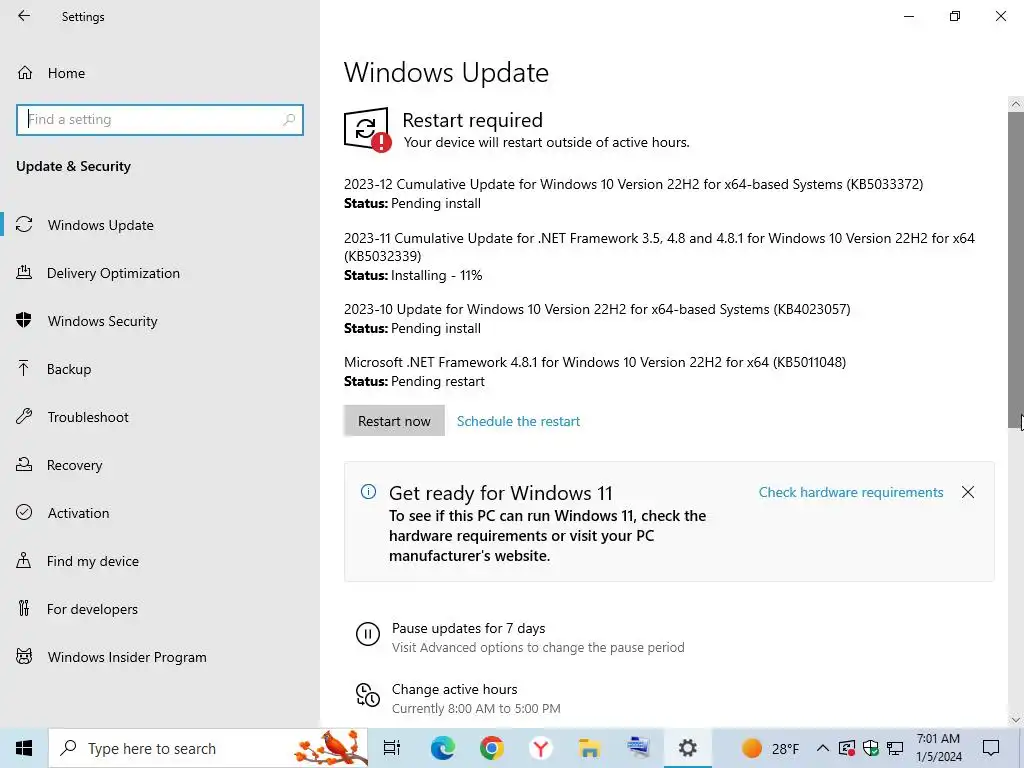
Task: Click the Backup upward arrow icon
Action: (x=24, y=368)
